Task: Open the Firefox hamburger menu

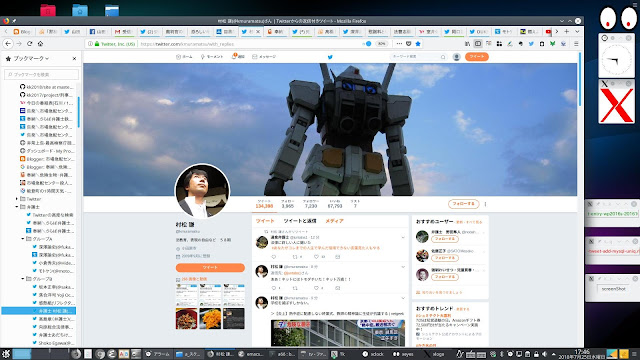Action: pyautogui.click(x=576, y=44)
